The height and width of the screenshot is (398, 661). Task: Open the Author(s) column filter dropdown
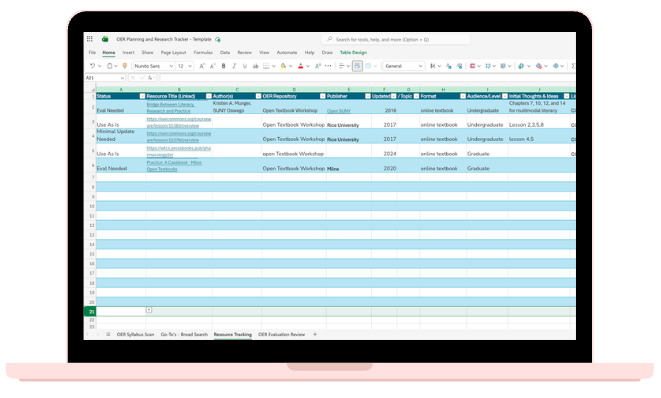258,96
